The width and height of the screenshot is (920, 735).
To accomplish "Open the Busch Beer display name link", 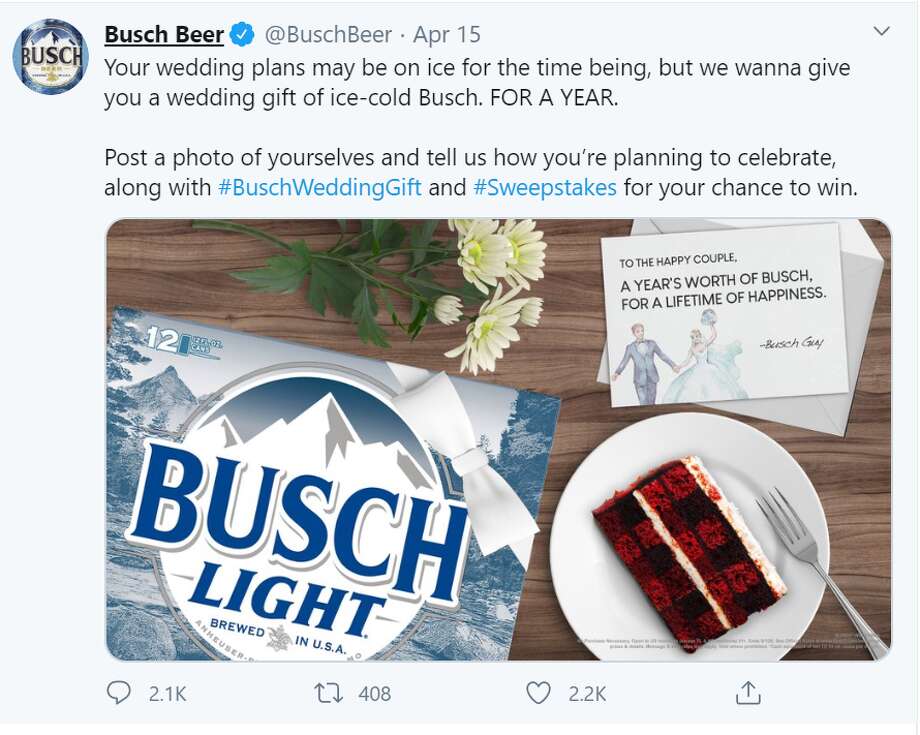I will 164,35.
